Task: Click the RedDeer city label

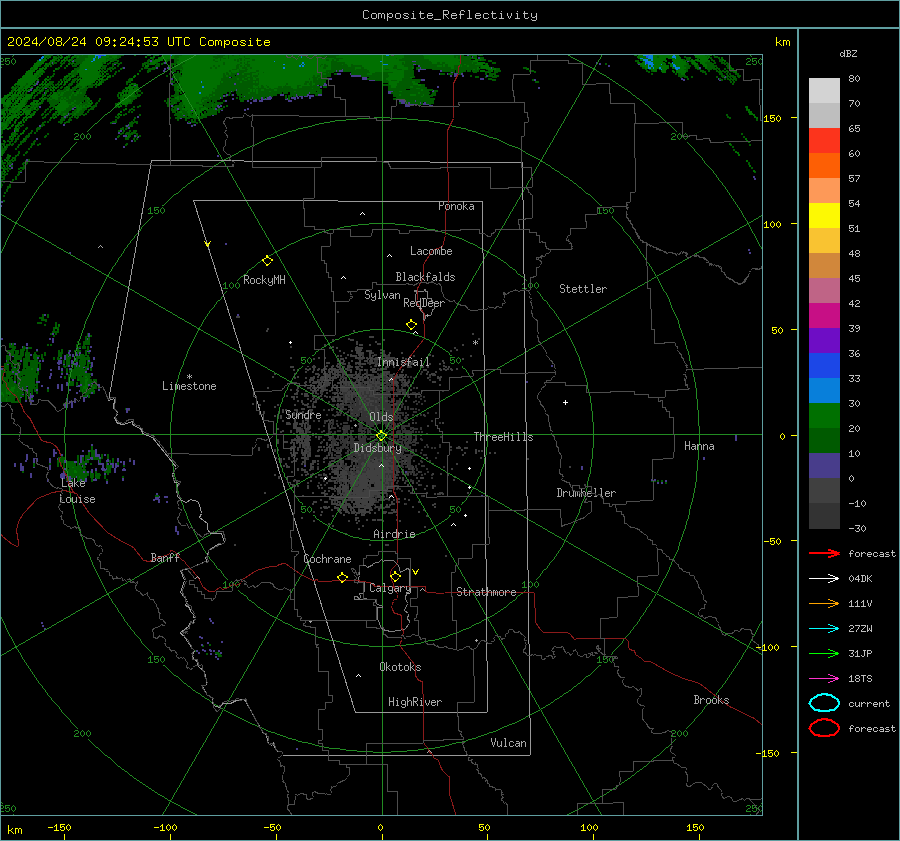Action: pyautogui.click(x=424, y=303)
